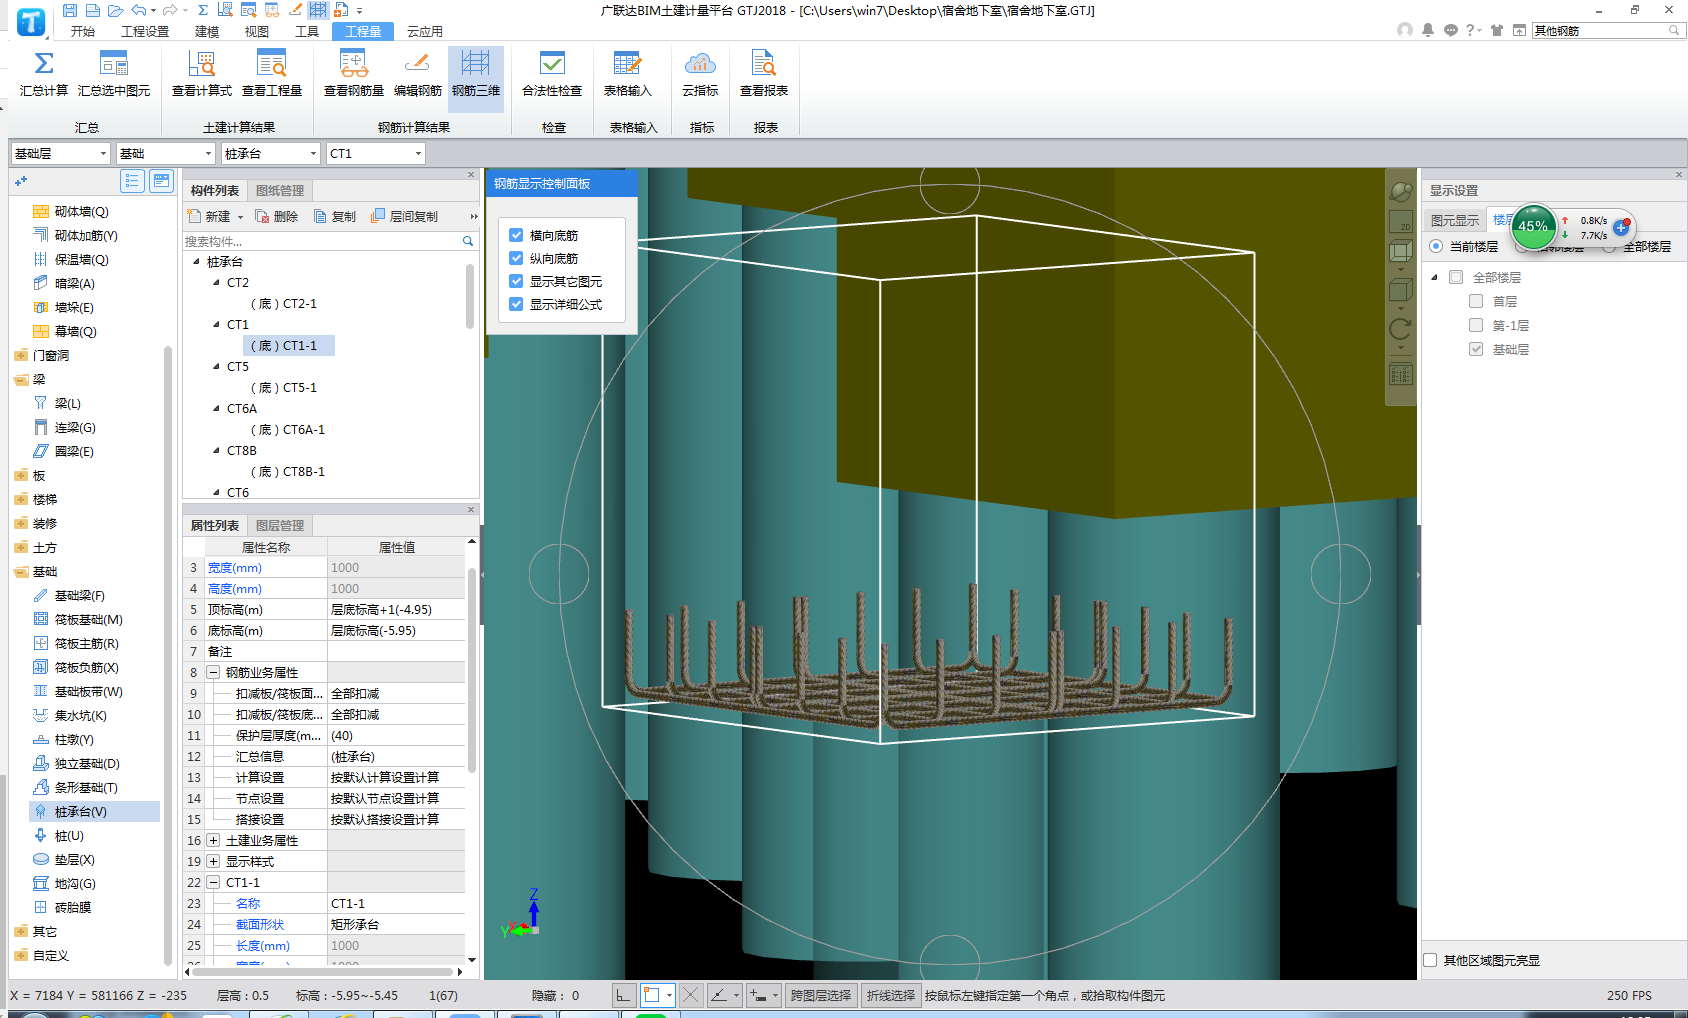Open 开始 ribbon tab
Image resolution: width=1688 pixels, height=1018 pixels.
pyautogui.click(x=83, y=32)
